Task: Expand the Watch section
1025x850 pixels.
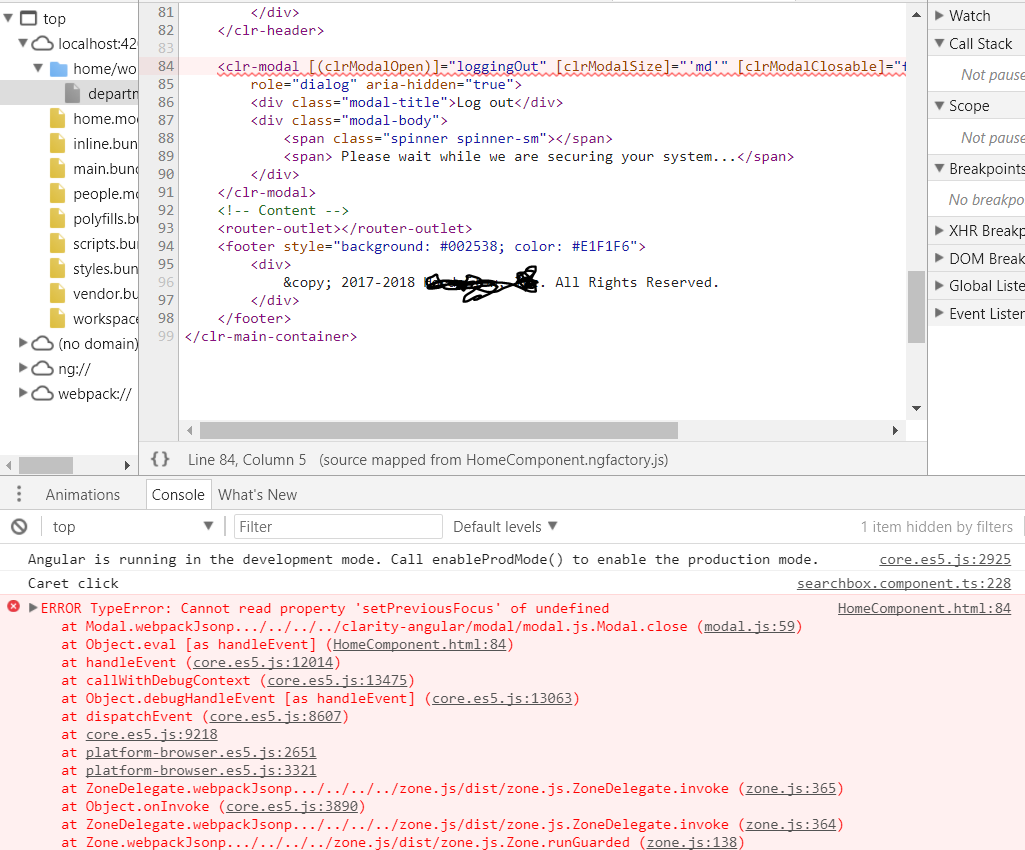Action: (939, 15)
